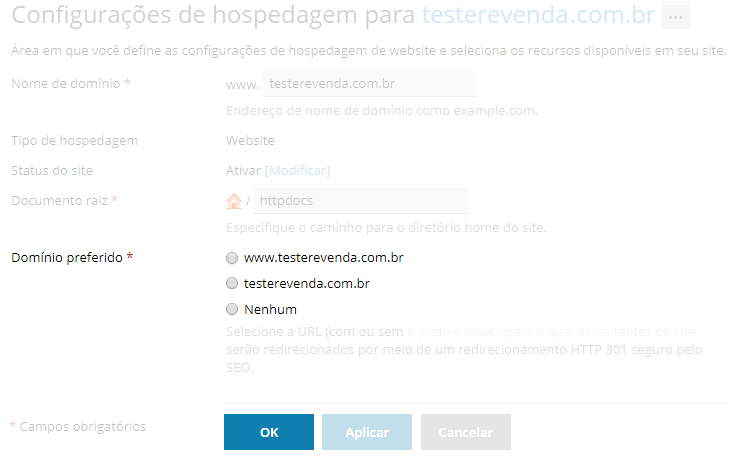Focus the Nome de domínio input field
Image resolution: width=731 pixels, height=464 pixels.
tap(370, 84)
